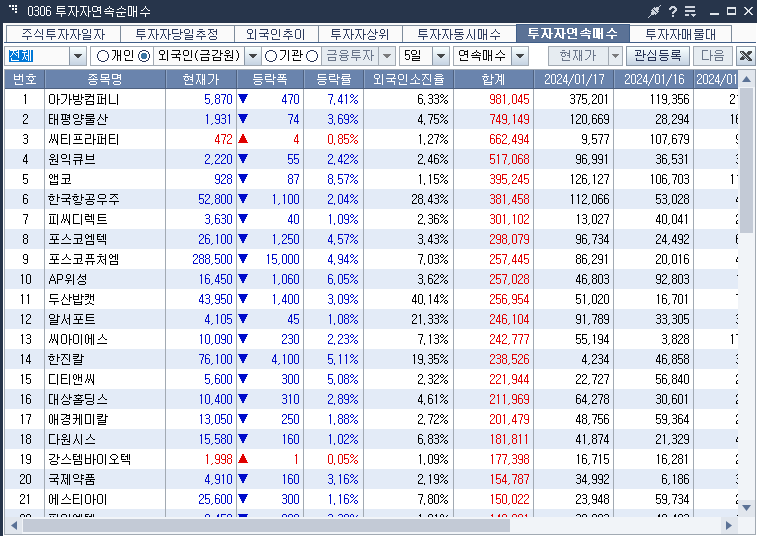Open the 5일 period dropdown
This screenshot has width=757, height=536.
pyautogui.click(x=441, y=56)
